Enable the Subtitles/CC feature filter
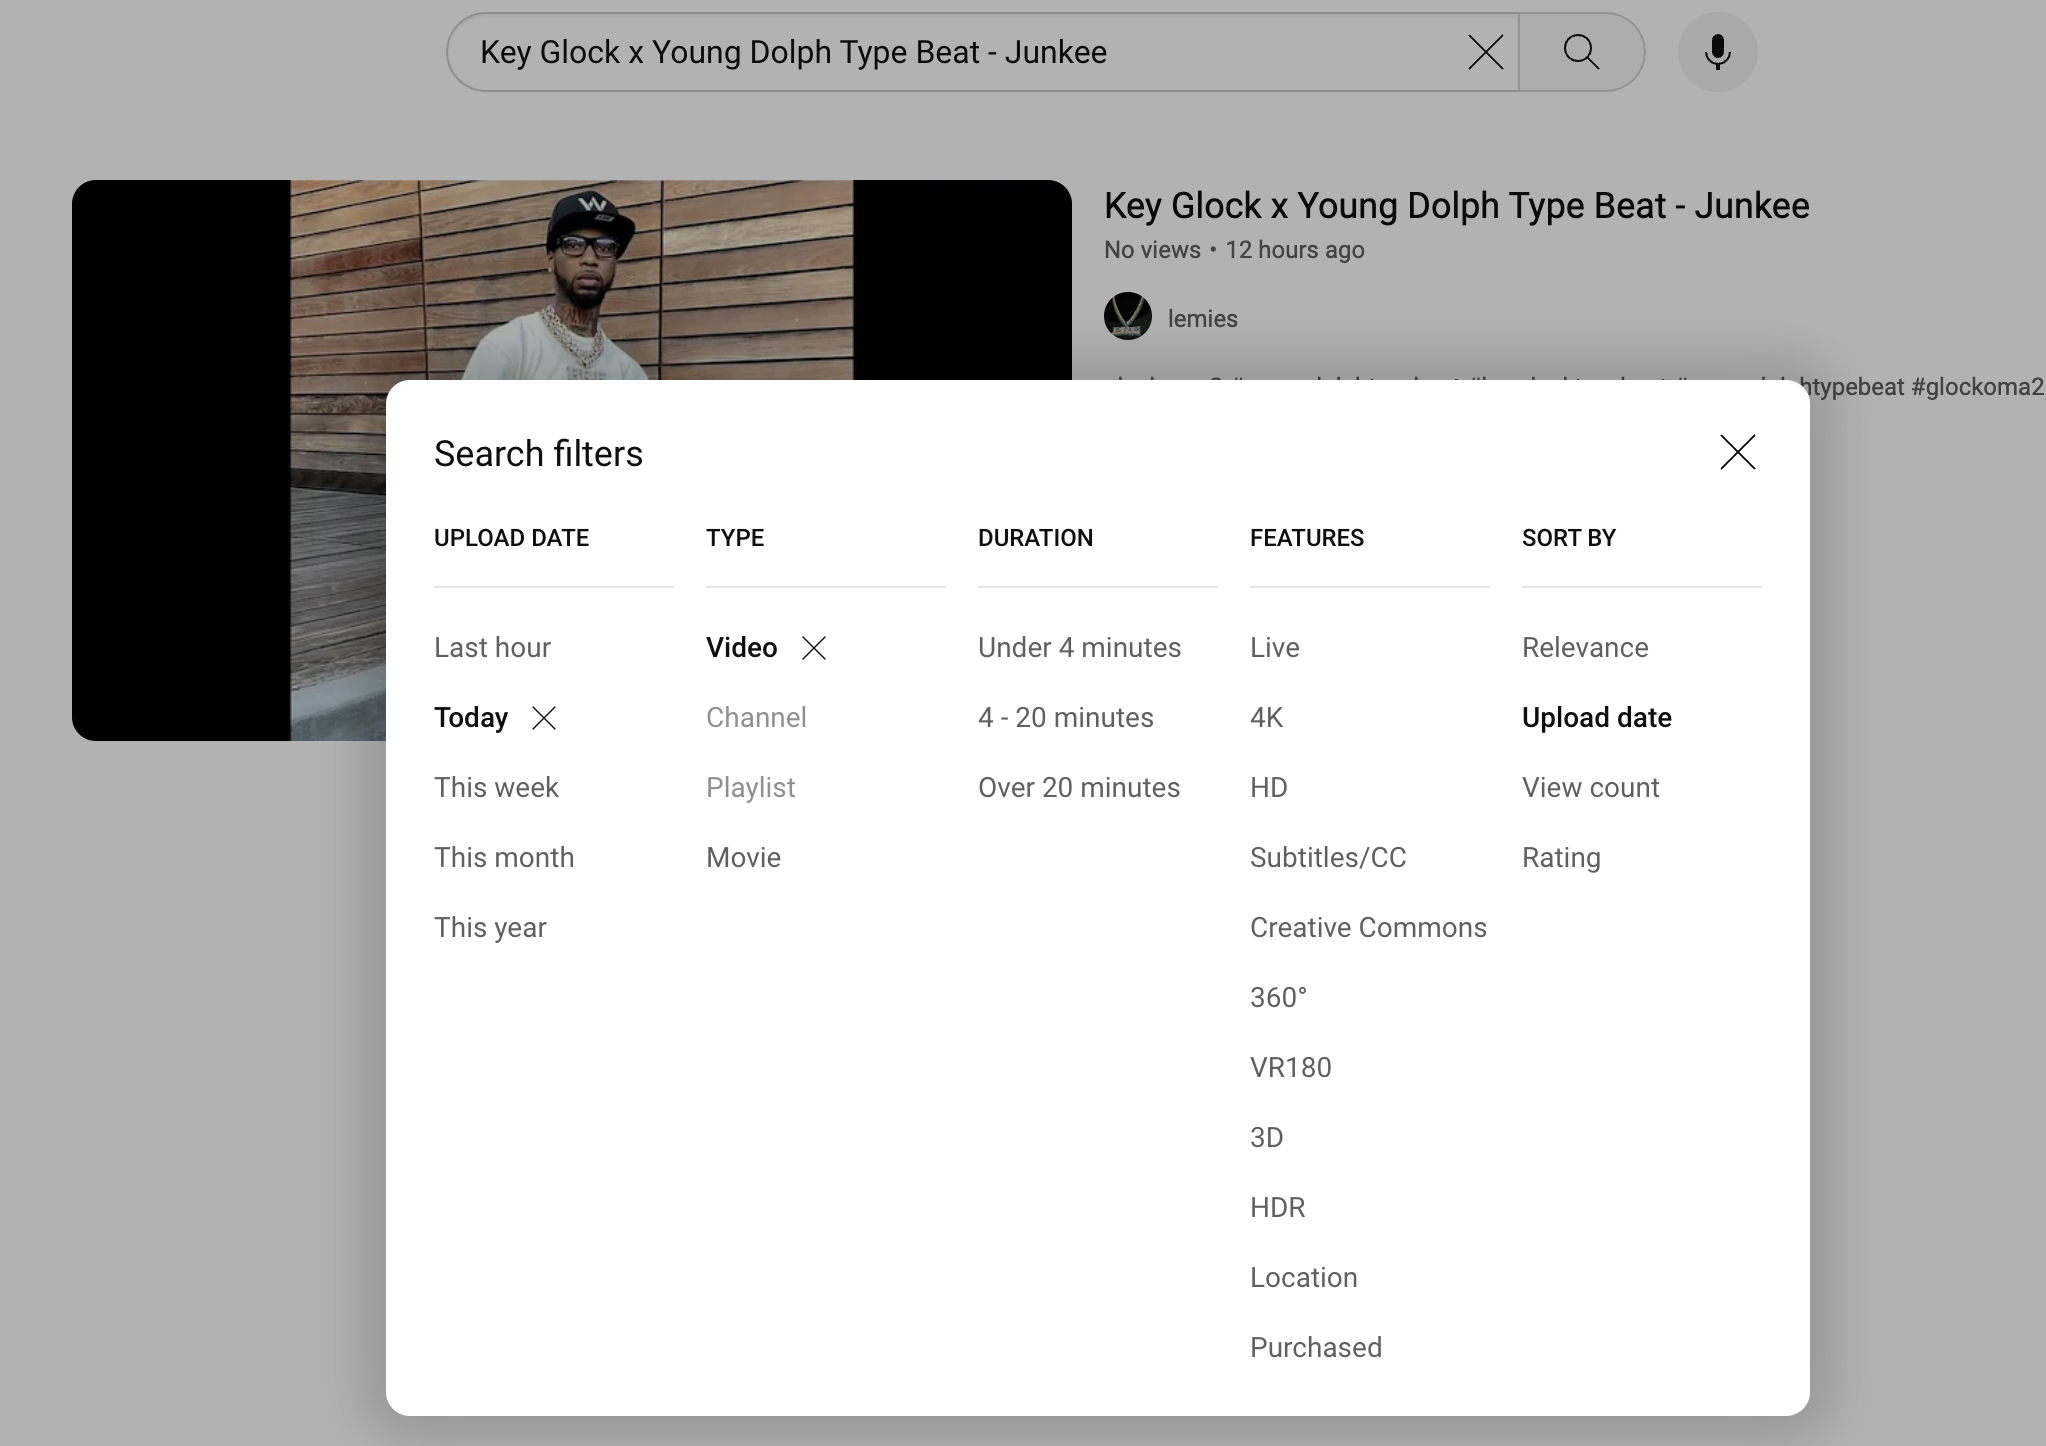Screen dimensions: 2046x1446 click(1327, 858)
